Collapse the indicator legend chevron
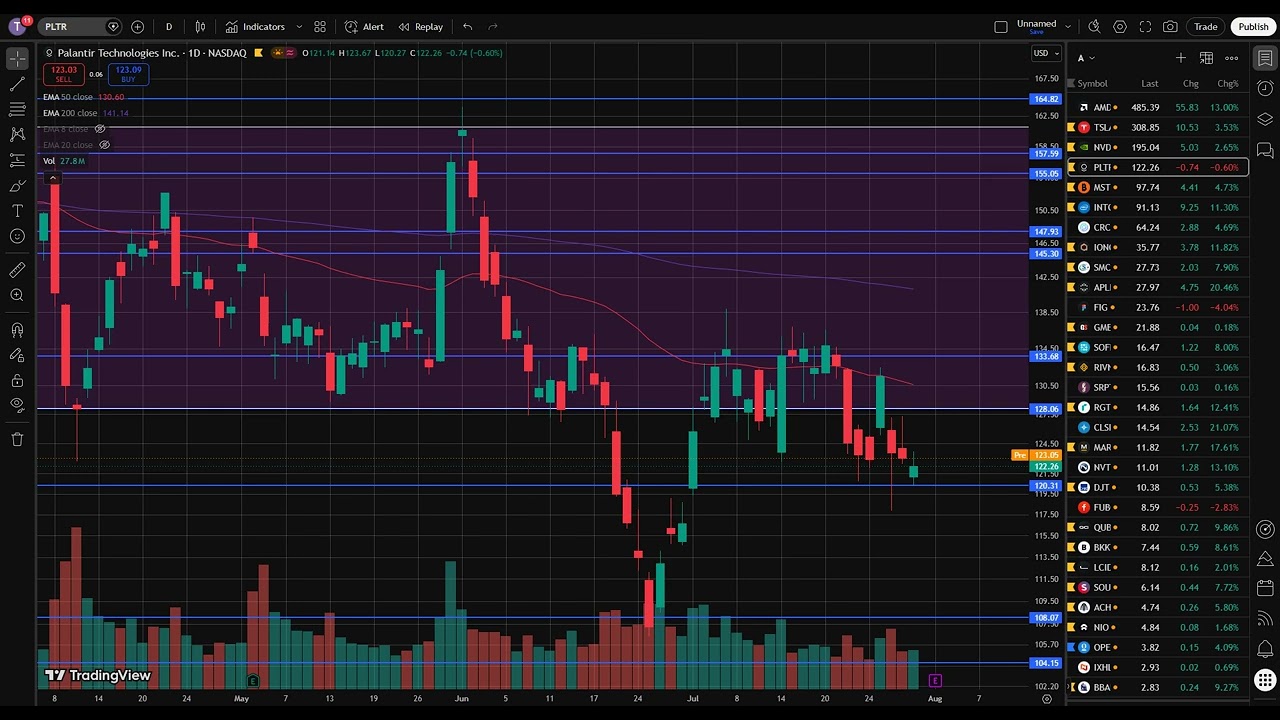Screen dimensions: 1280x720 52,178
